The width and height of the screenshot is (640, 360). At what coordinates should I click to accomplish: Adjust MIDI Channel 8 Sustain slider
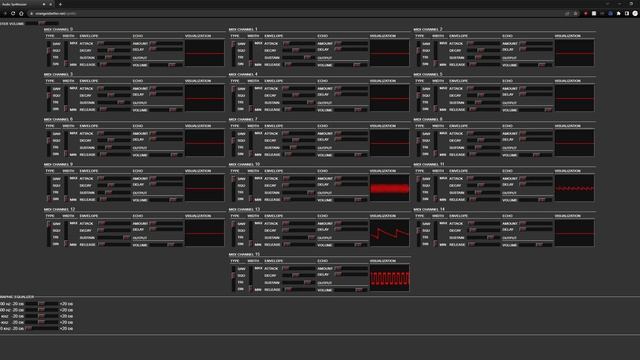click(484, 147)
